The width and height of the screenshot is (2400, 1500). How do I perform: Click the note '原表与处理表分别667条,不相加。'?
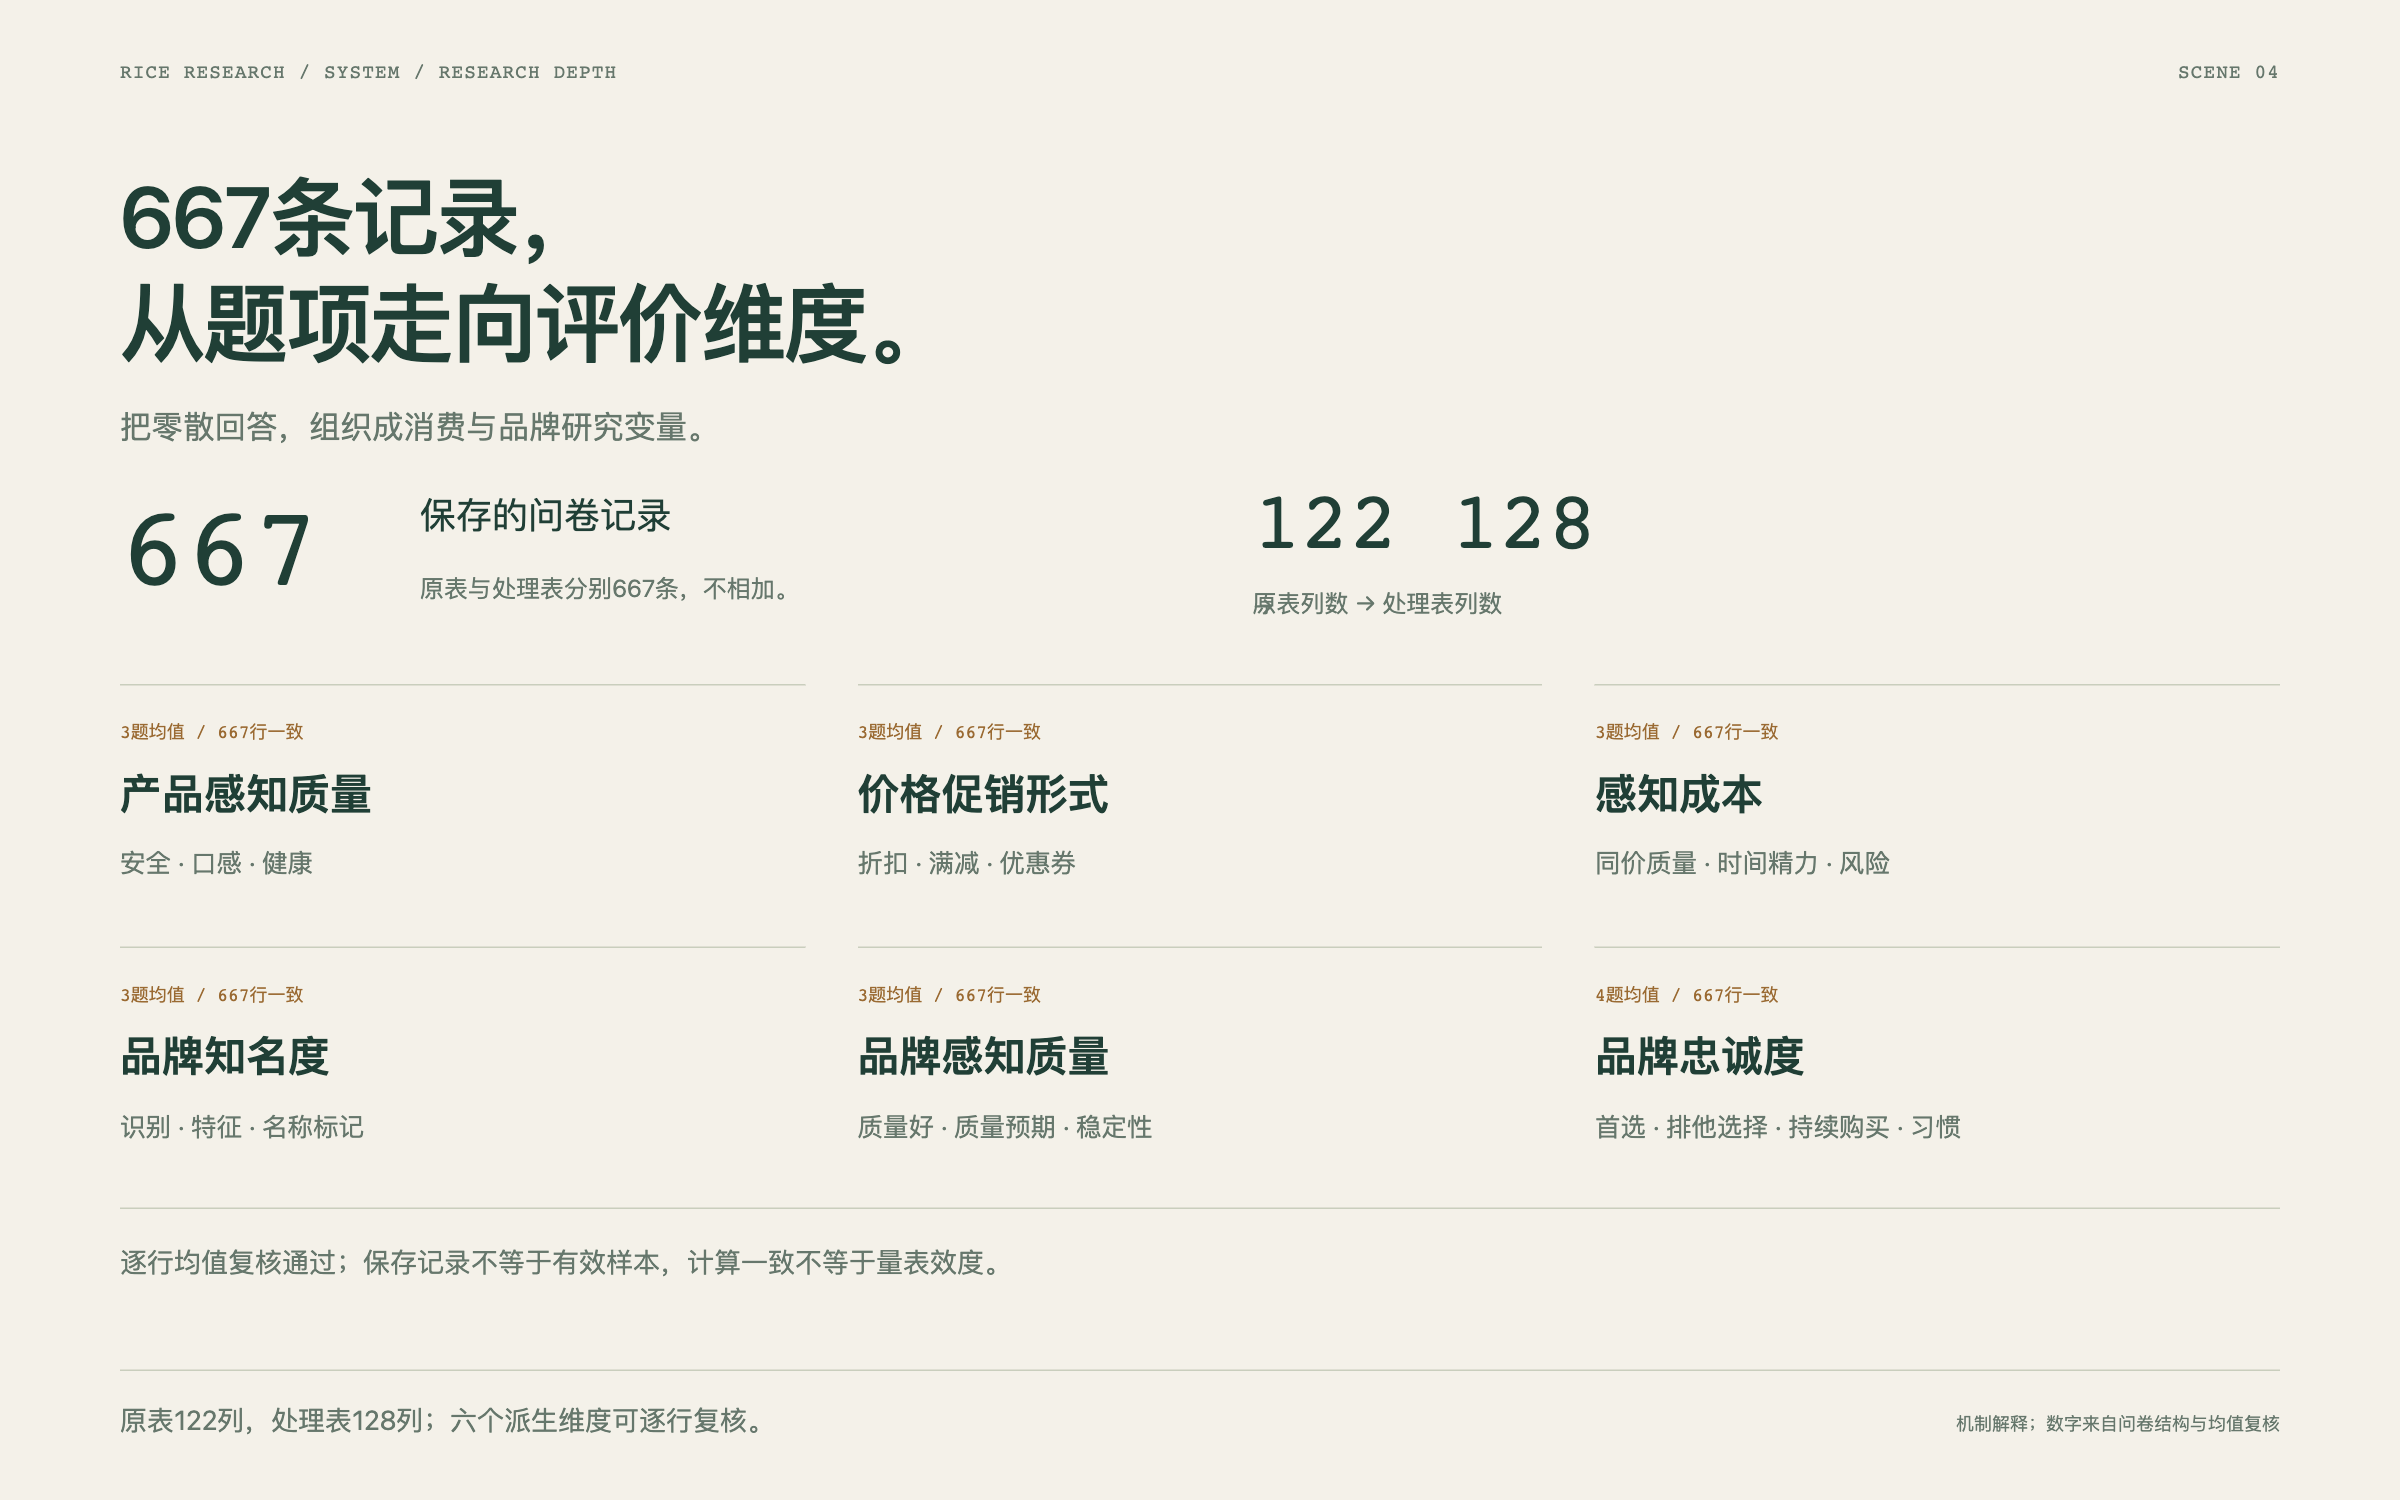(606, 588)
